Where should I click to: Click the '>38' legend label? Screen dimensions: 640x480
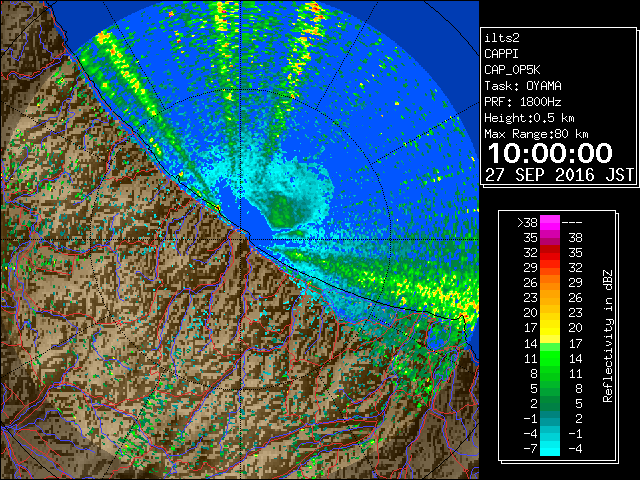click(527, 223)
